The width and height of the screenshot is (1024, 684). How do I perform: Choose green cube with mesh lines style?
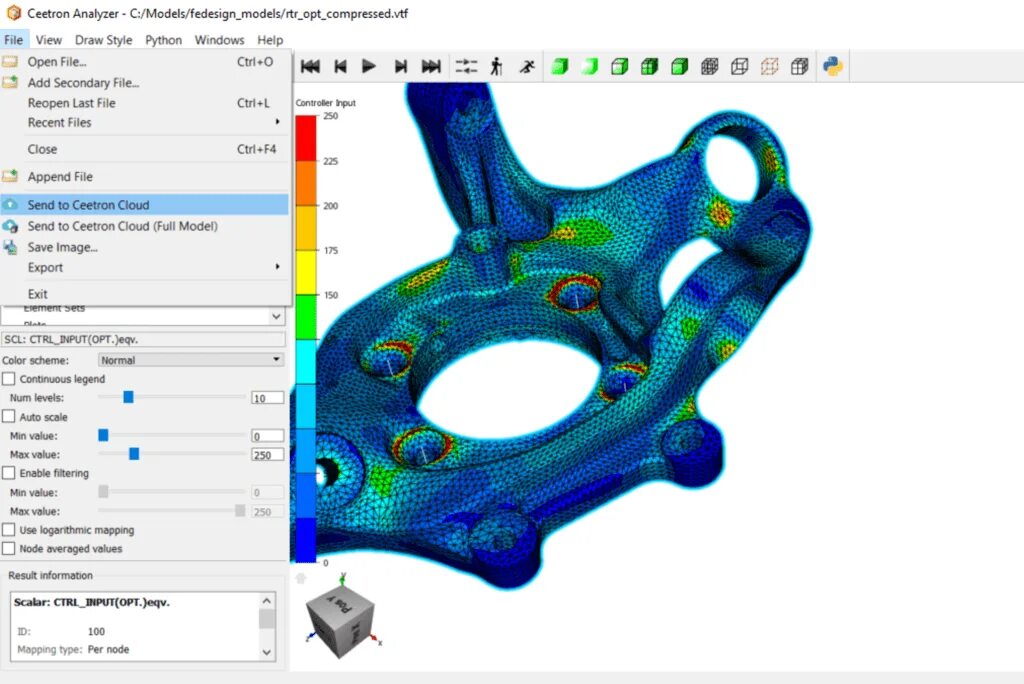click(x=650, y=66)
